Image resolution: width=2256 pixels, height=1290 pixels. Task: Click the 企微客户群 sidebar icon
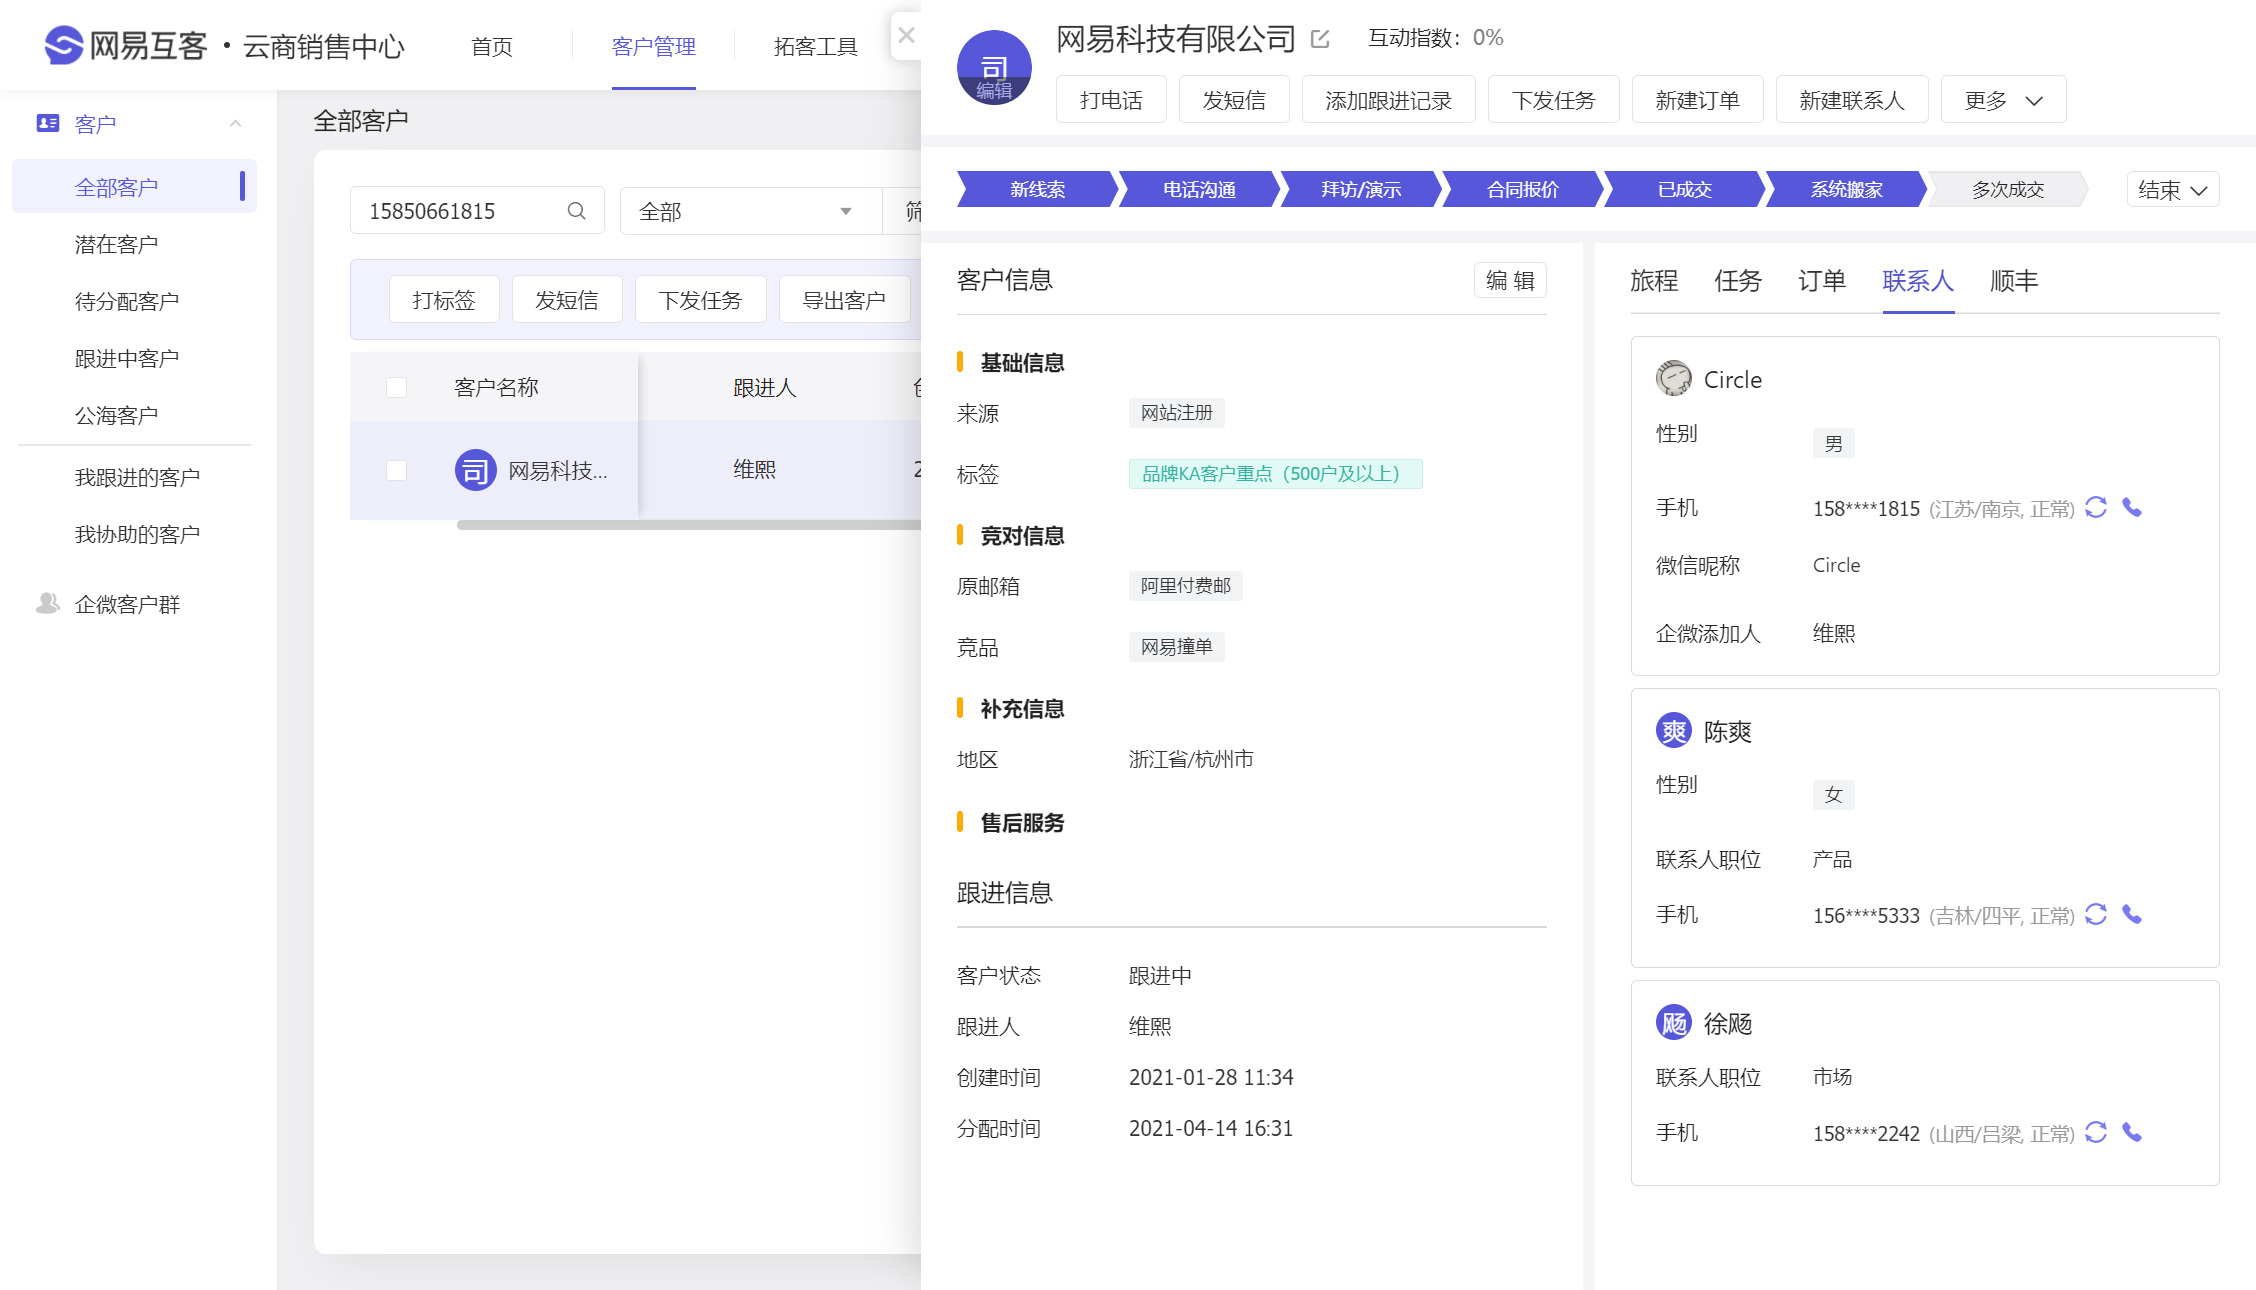click(x=47, y=603)
